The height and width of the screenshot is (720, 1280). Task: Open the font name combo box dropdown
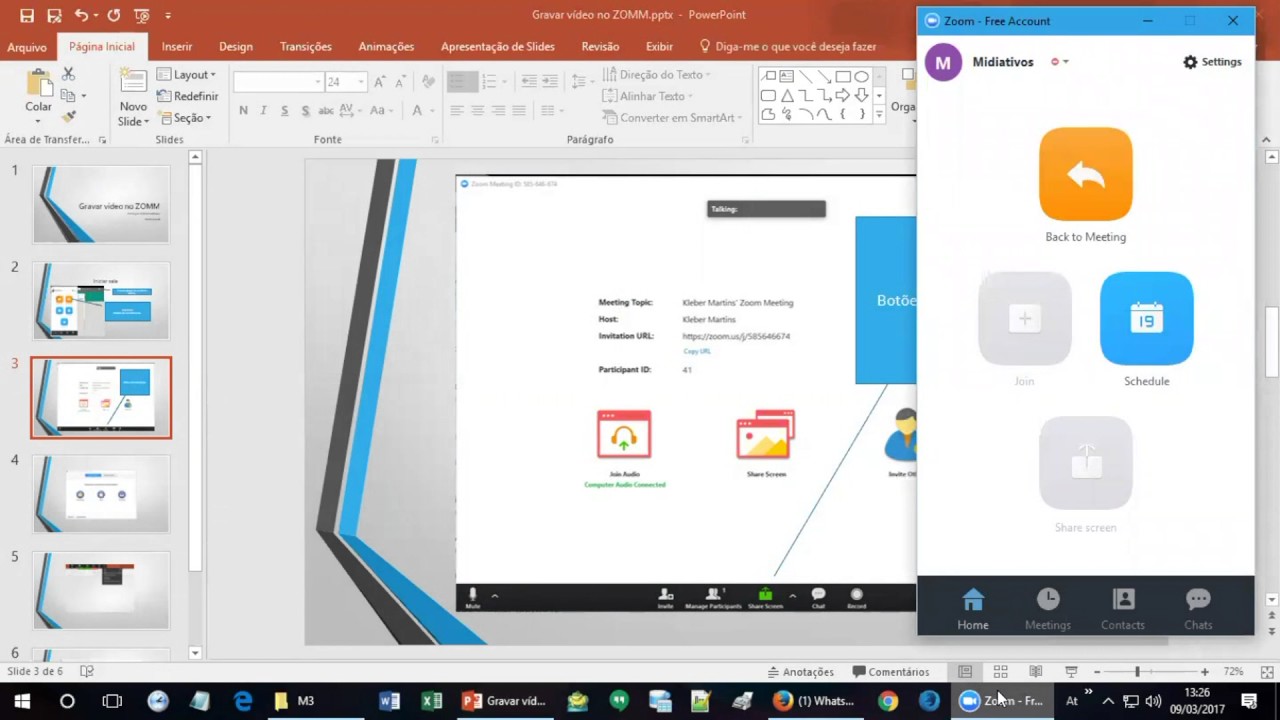[x=318, y=82]
